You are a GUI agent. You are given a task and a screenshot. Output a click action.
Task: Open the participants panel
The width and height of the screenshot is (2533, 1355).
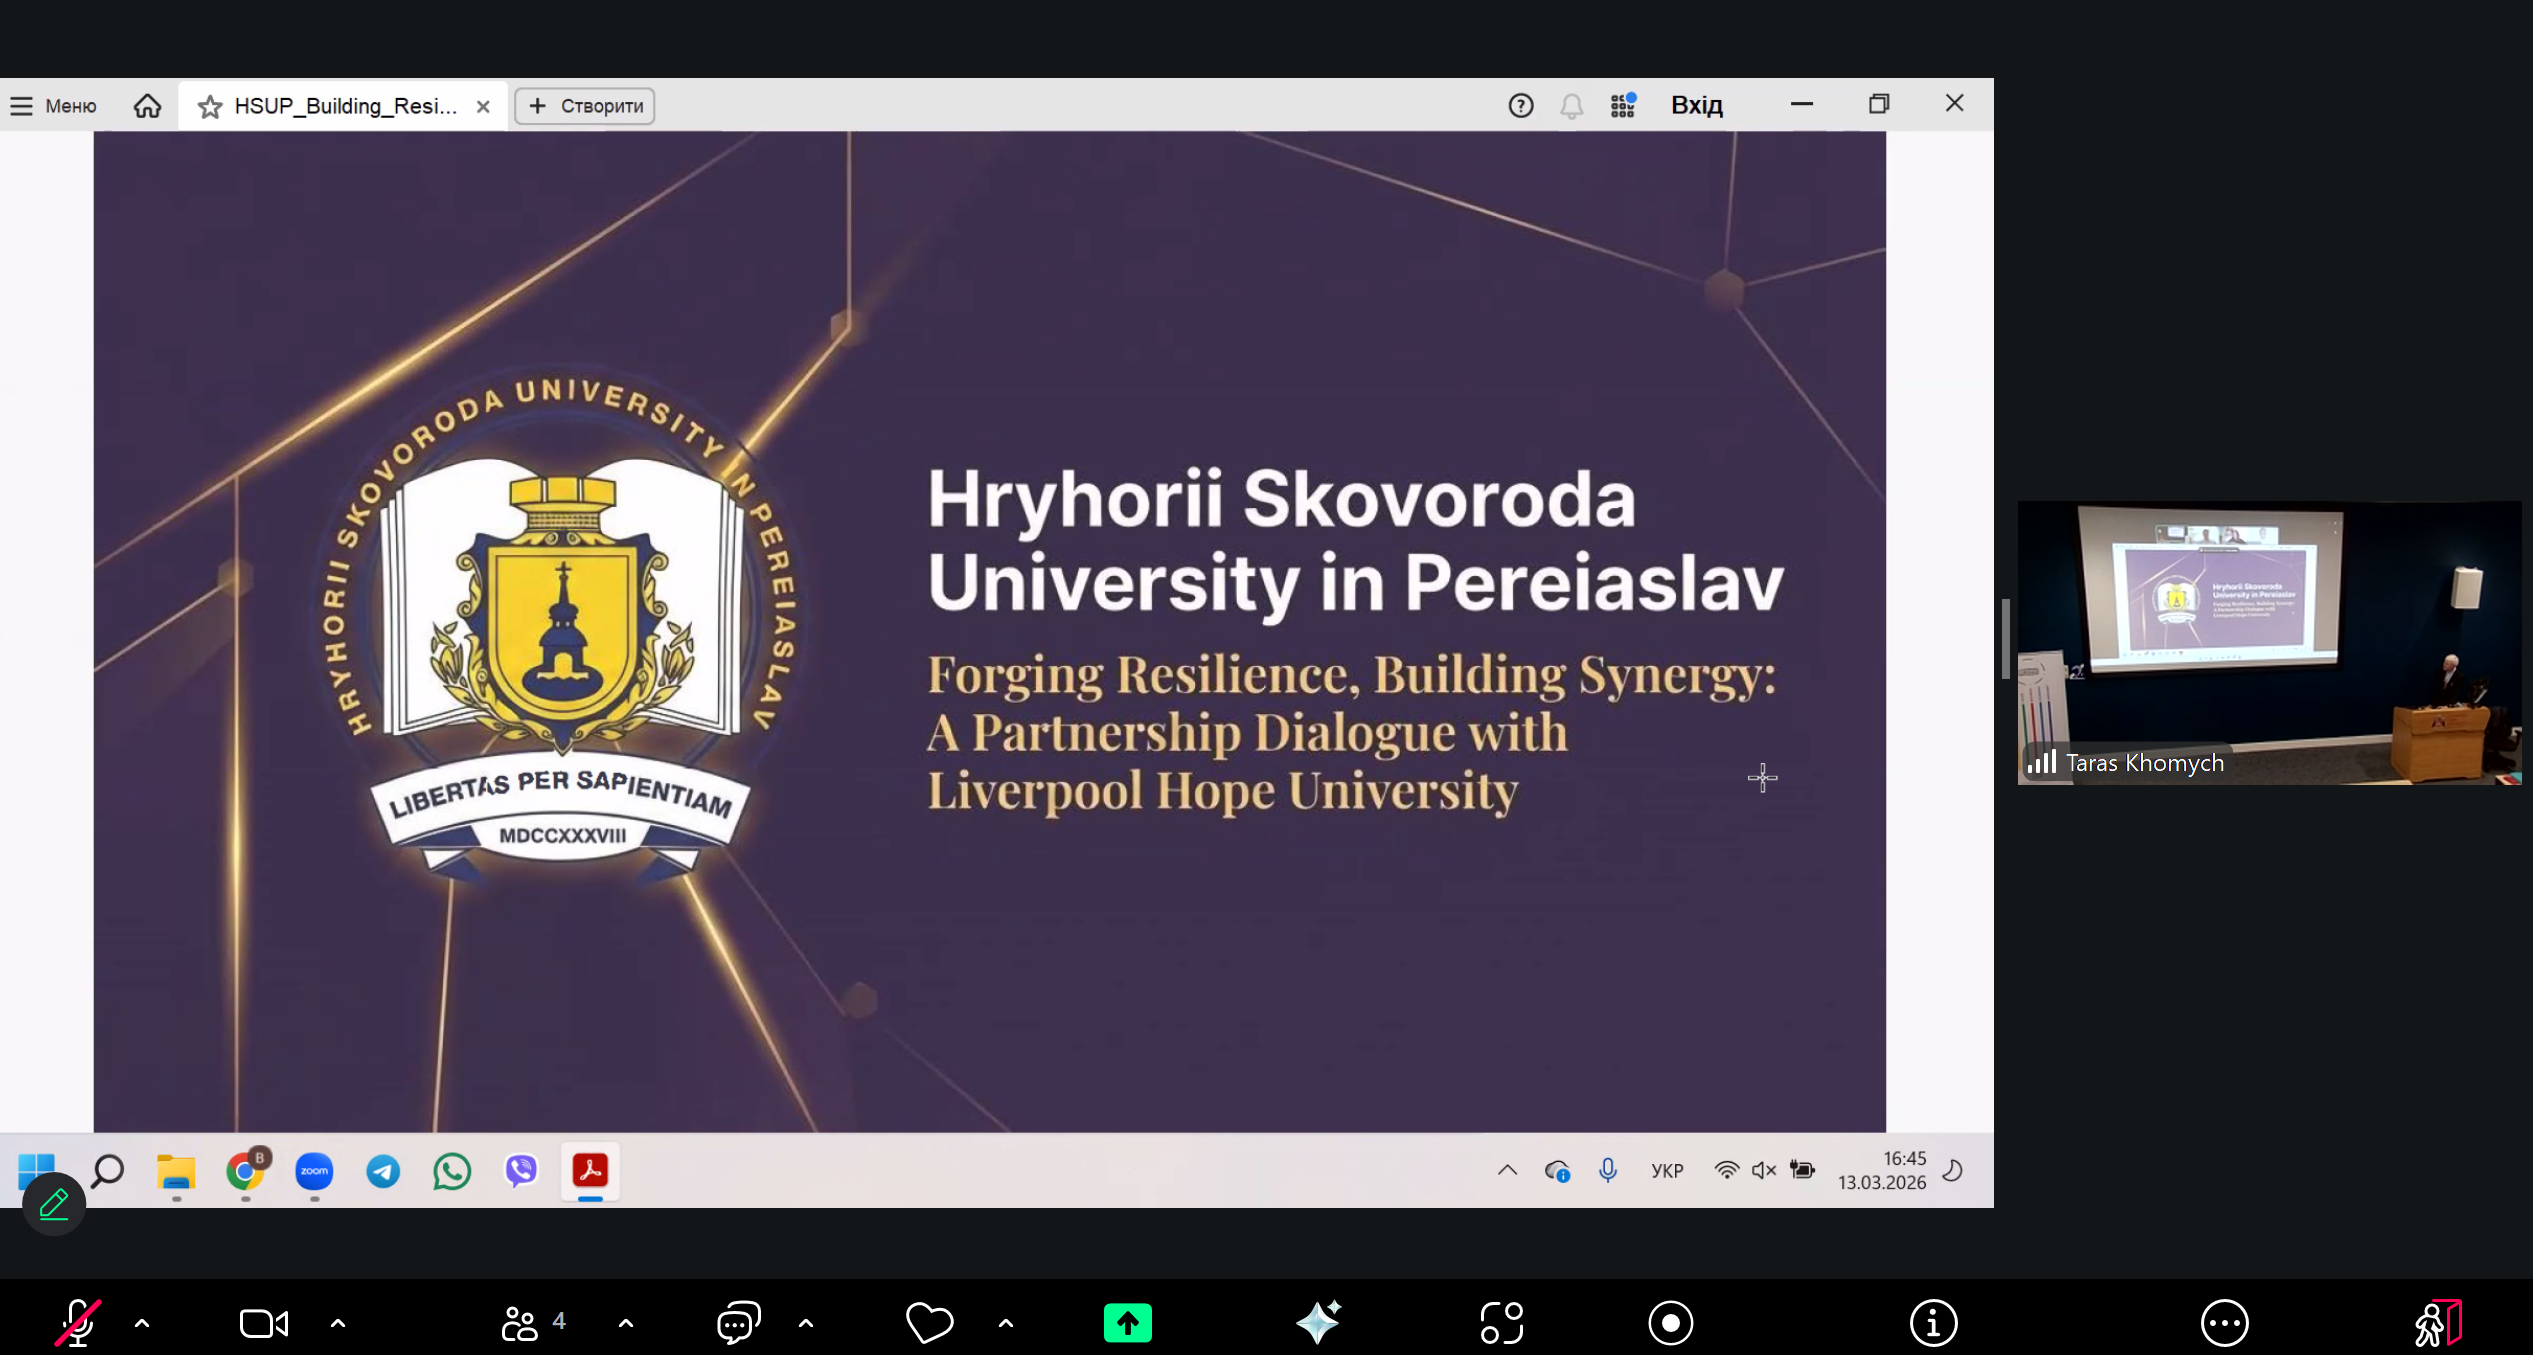pyautogui.click(x=521, y=1323)
